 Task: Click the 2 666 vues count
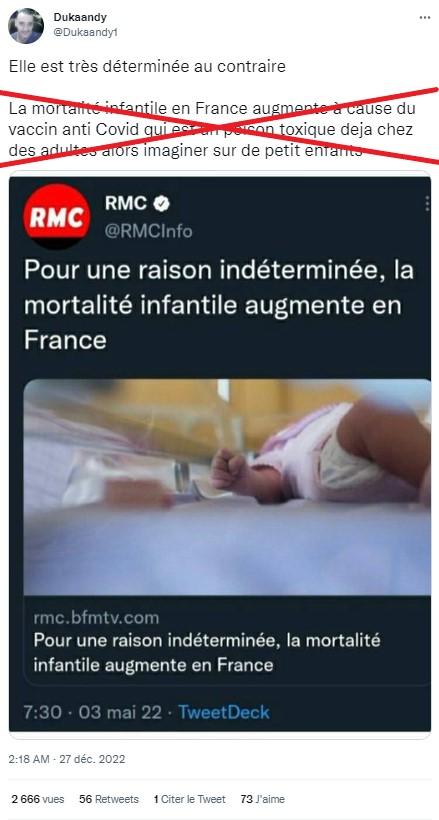[38, 799]
